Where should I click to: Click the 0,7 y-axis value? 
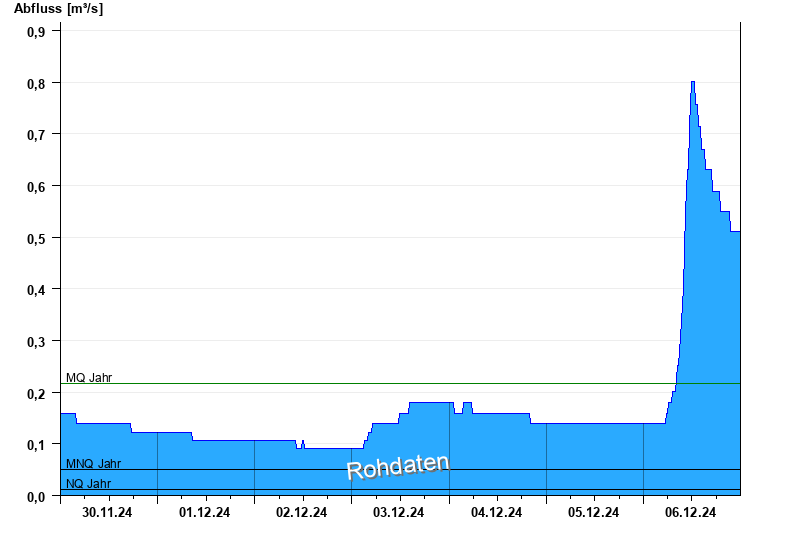(x=36, y=134)
